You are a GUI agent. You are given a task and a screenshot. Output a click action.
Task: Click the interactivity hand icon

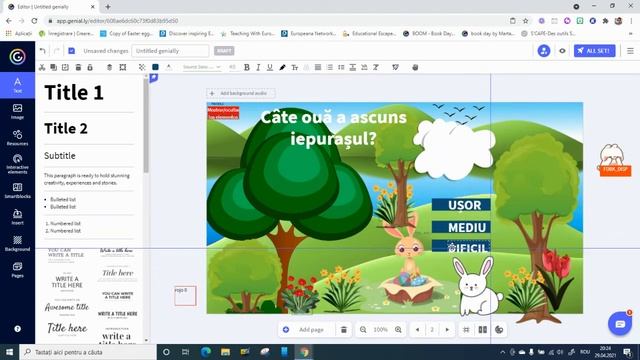click(x=415, y=67)
